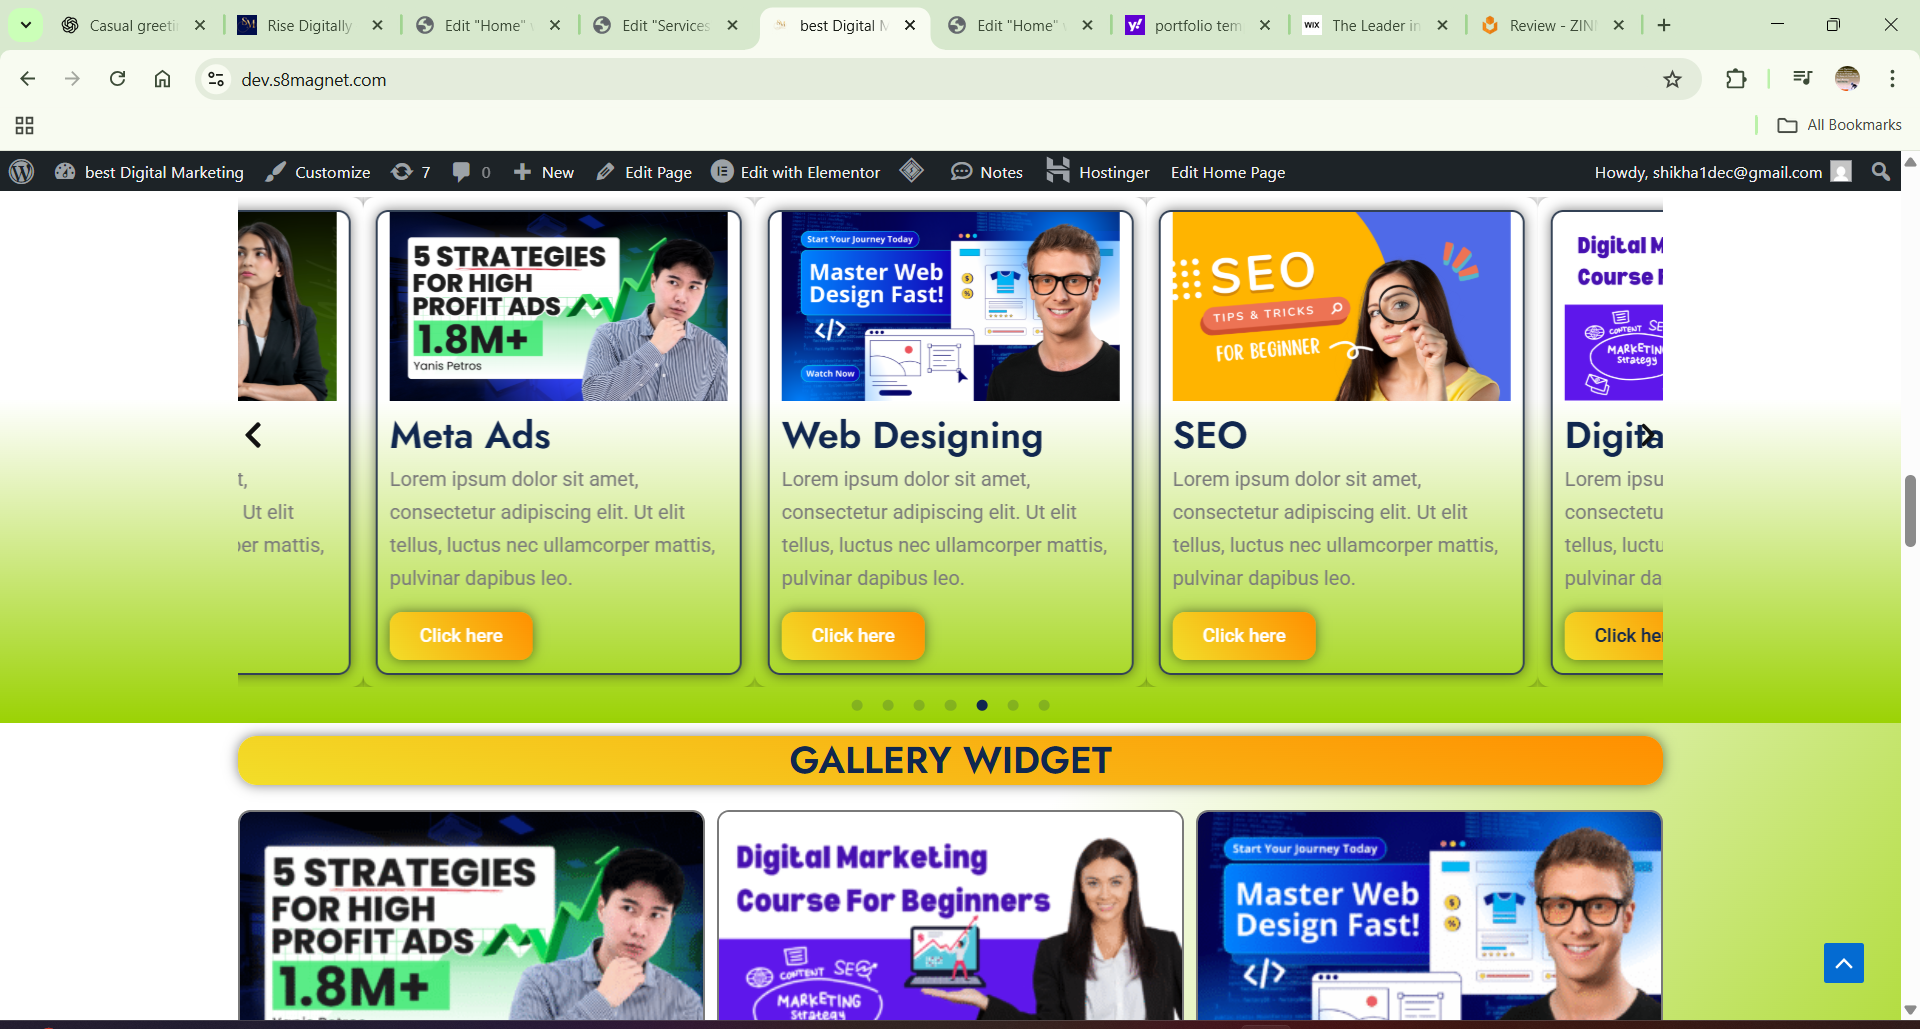Select the last carousel pagination dot
The width and height of the screenshot is (1920, 1029).
[1044, 705]
